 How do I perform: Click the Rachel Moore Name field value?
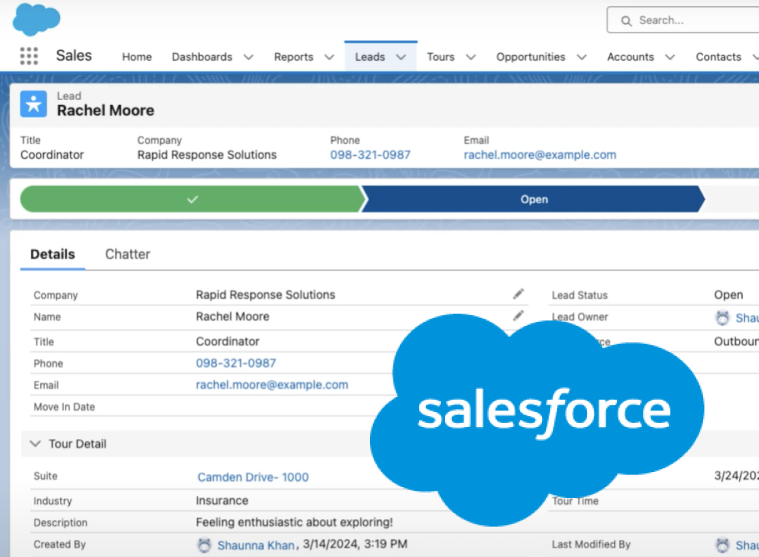click(x=232, y=316)
